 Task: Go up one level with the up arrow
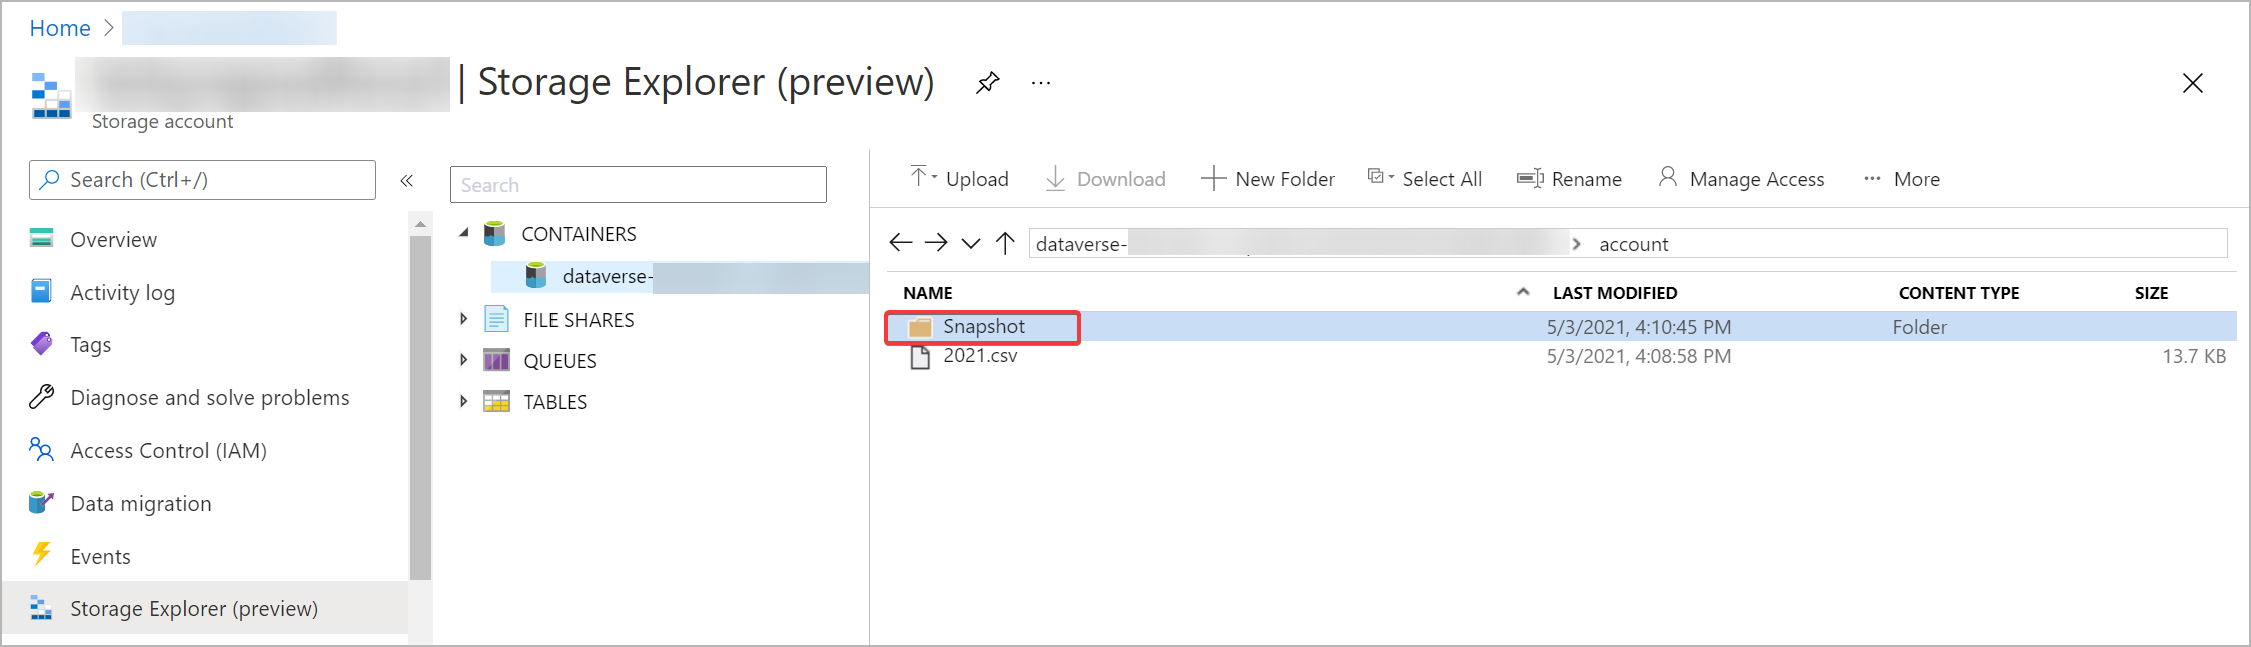[1005, 243]
